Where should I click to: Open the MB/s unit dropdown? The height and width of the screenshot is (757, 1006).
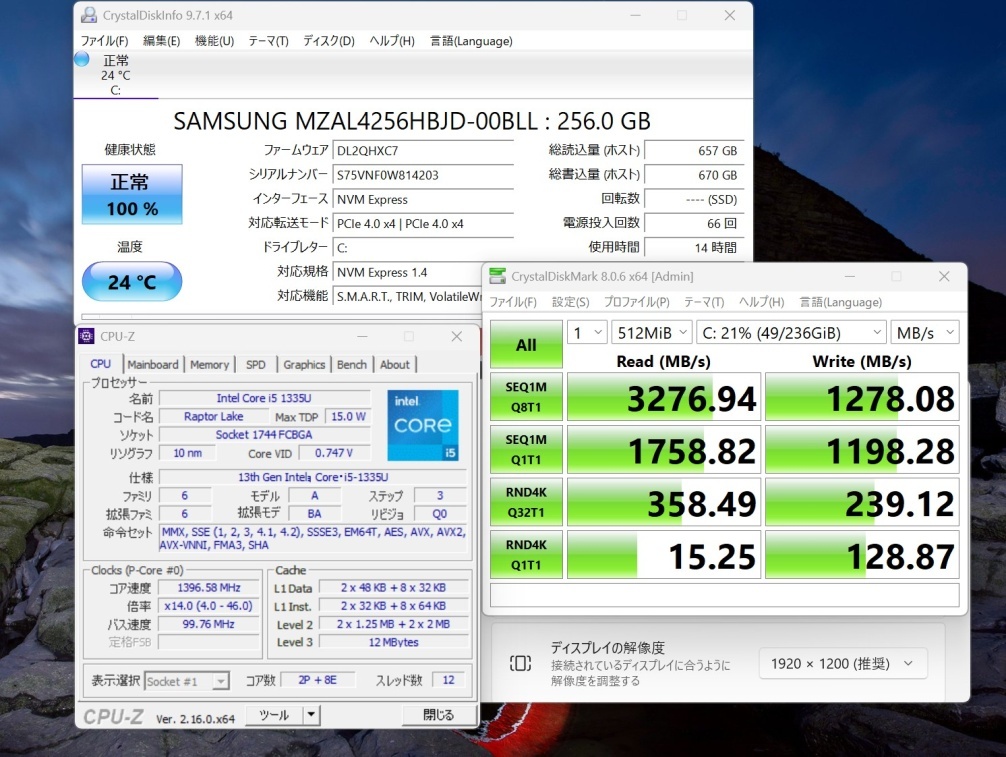(x=926, y=332)
